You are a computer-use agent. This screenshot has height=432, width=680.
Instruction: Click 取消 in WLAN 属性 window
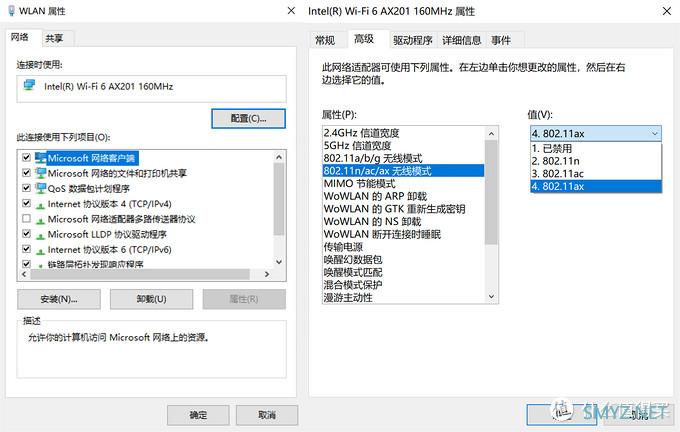pyautogui.click(x=267, y=415)
